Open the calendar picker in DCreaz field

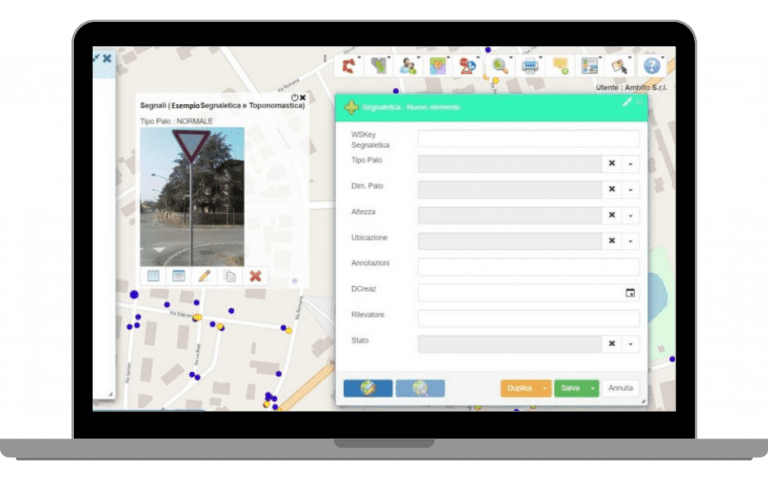(x=630, y=293)
